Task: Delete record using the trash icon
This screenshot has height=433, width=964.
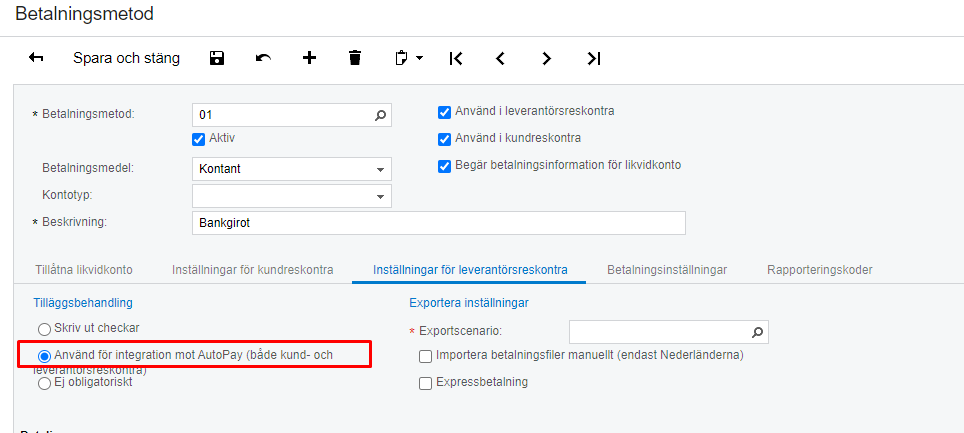Action: 355,58
